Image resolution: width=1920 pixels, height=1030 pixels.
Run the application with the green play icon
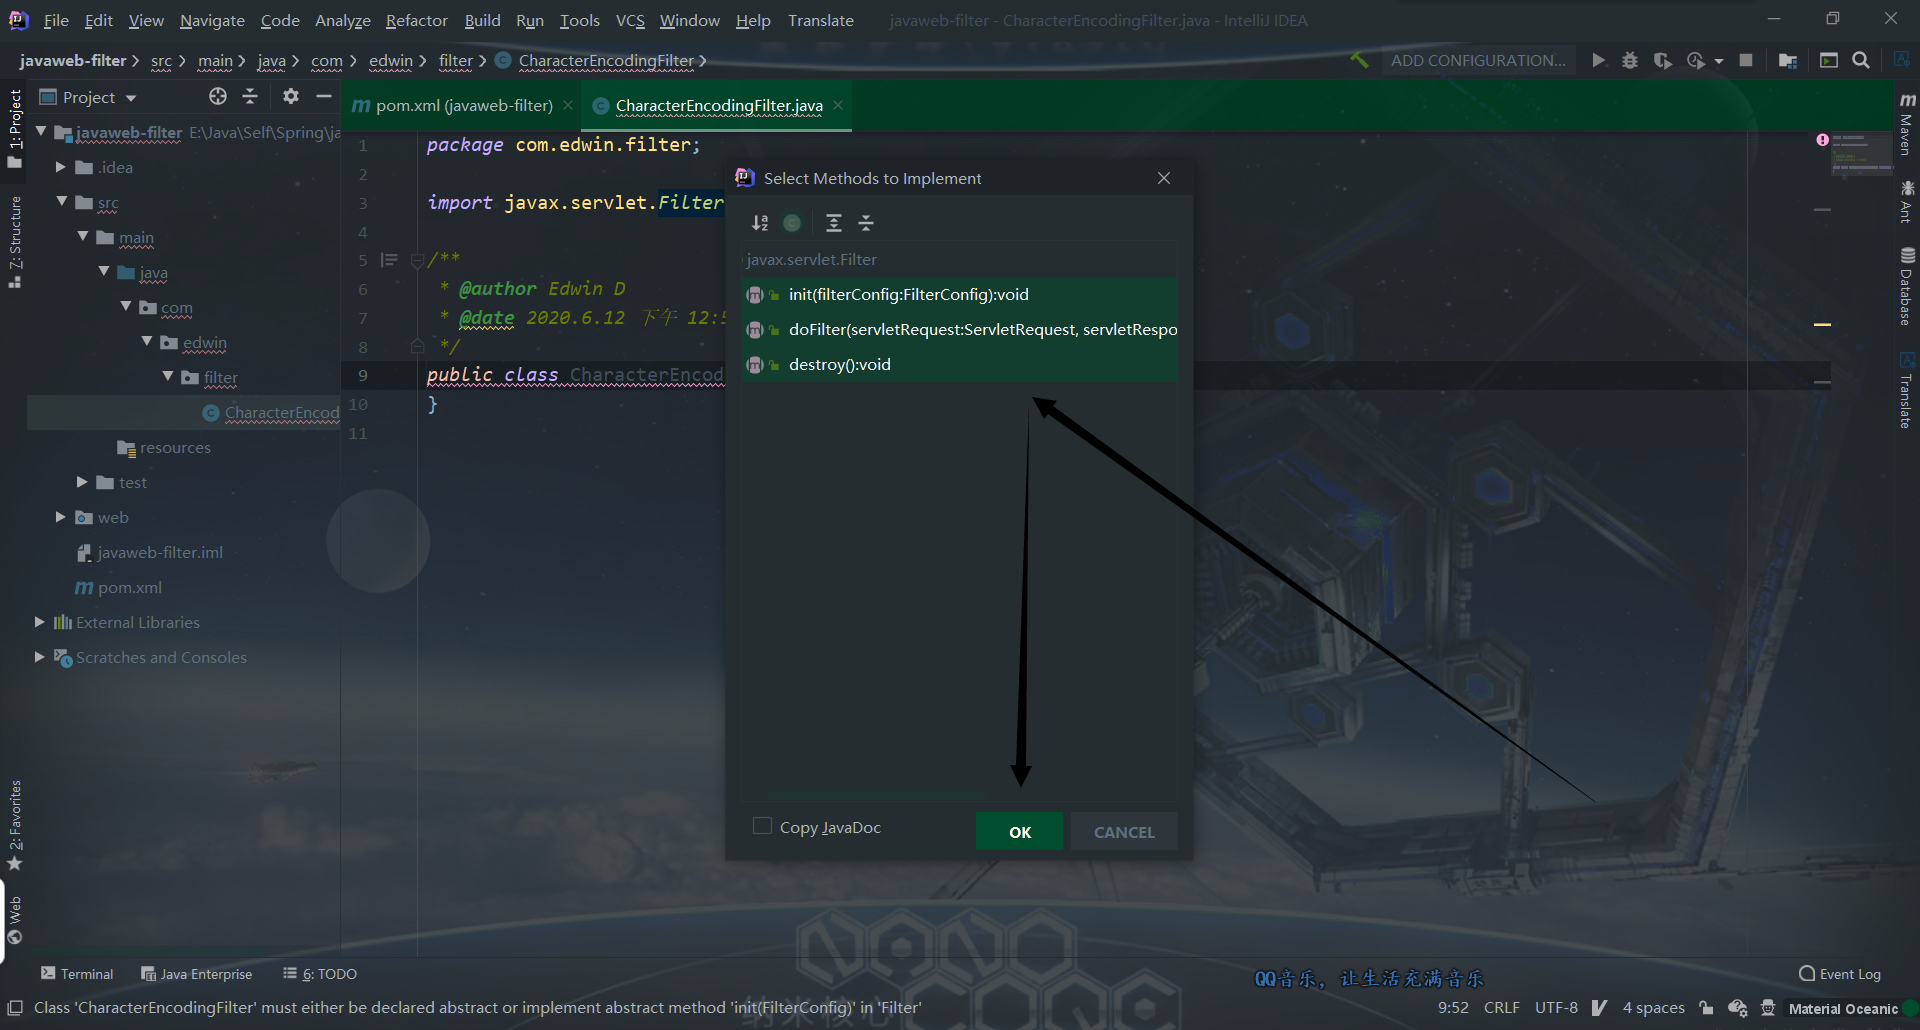(x=1597, y=60)
